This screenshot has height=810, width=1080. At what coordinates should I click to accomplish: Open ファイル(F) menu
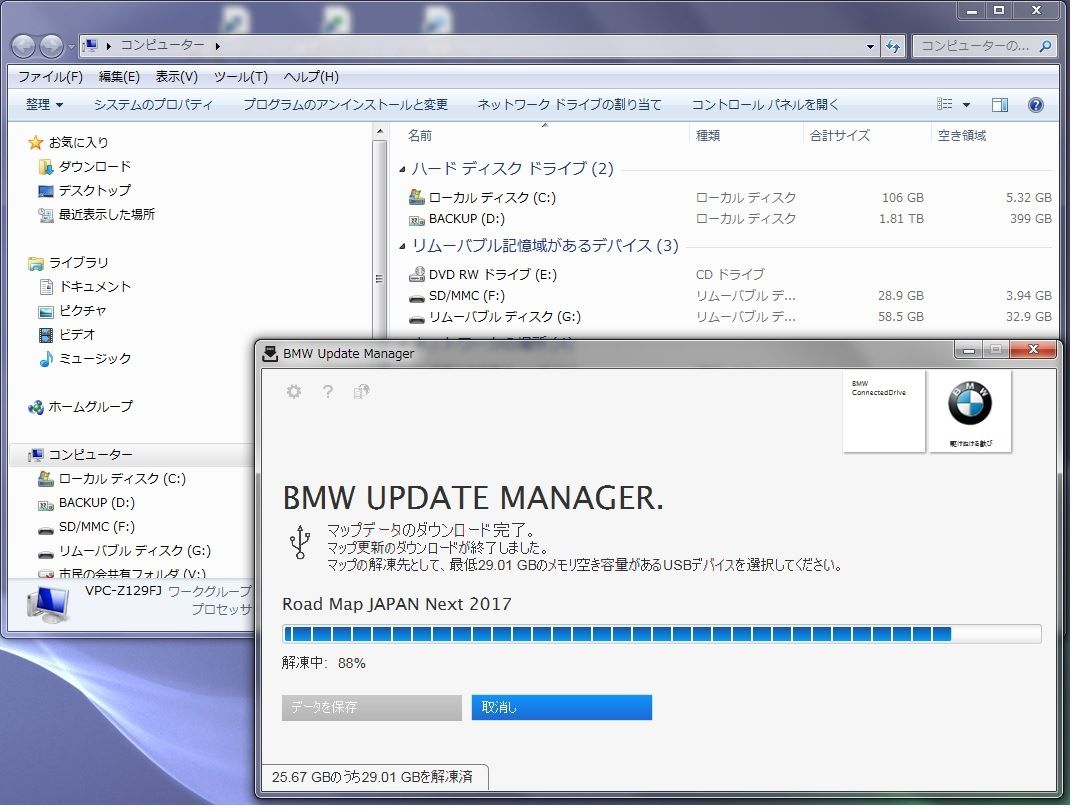(x=50, y=77)
